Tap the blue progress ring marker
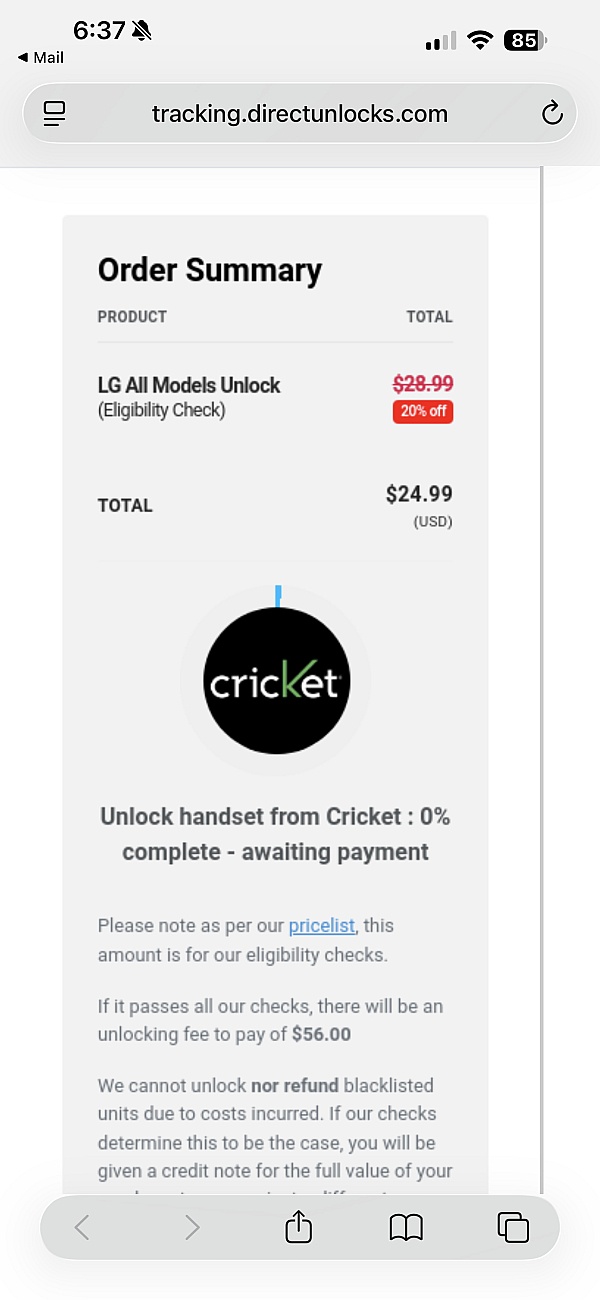Viewport: 600px width, 1300px height. click(278, 595)
